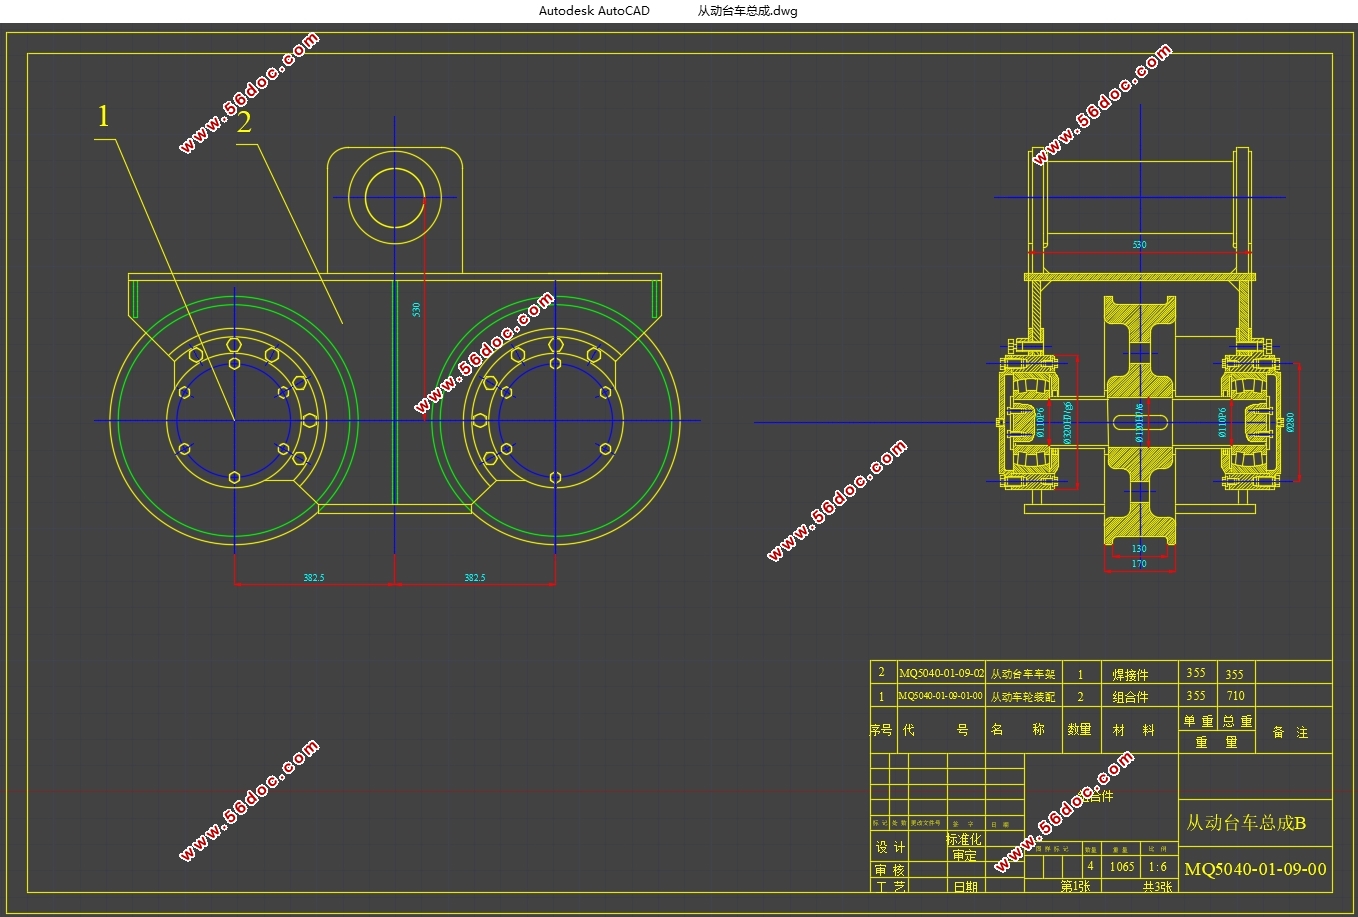Select the sheet number 第1张
This screenshot has height=917, width=1358.
click(1075, 887)
